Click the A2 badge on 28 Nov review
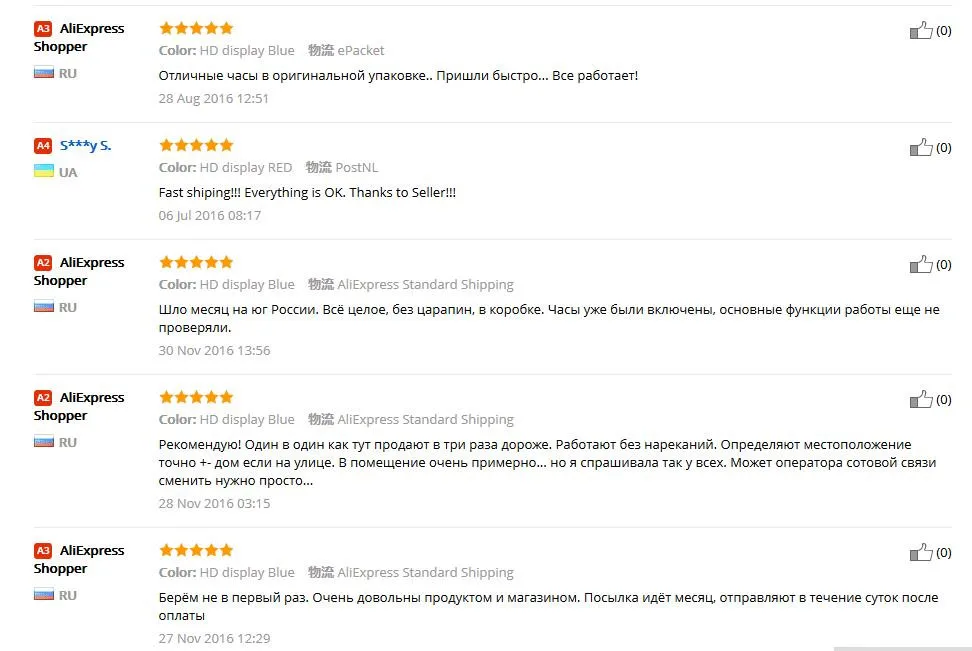 (43, 397)
